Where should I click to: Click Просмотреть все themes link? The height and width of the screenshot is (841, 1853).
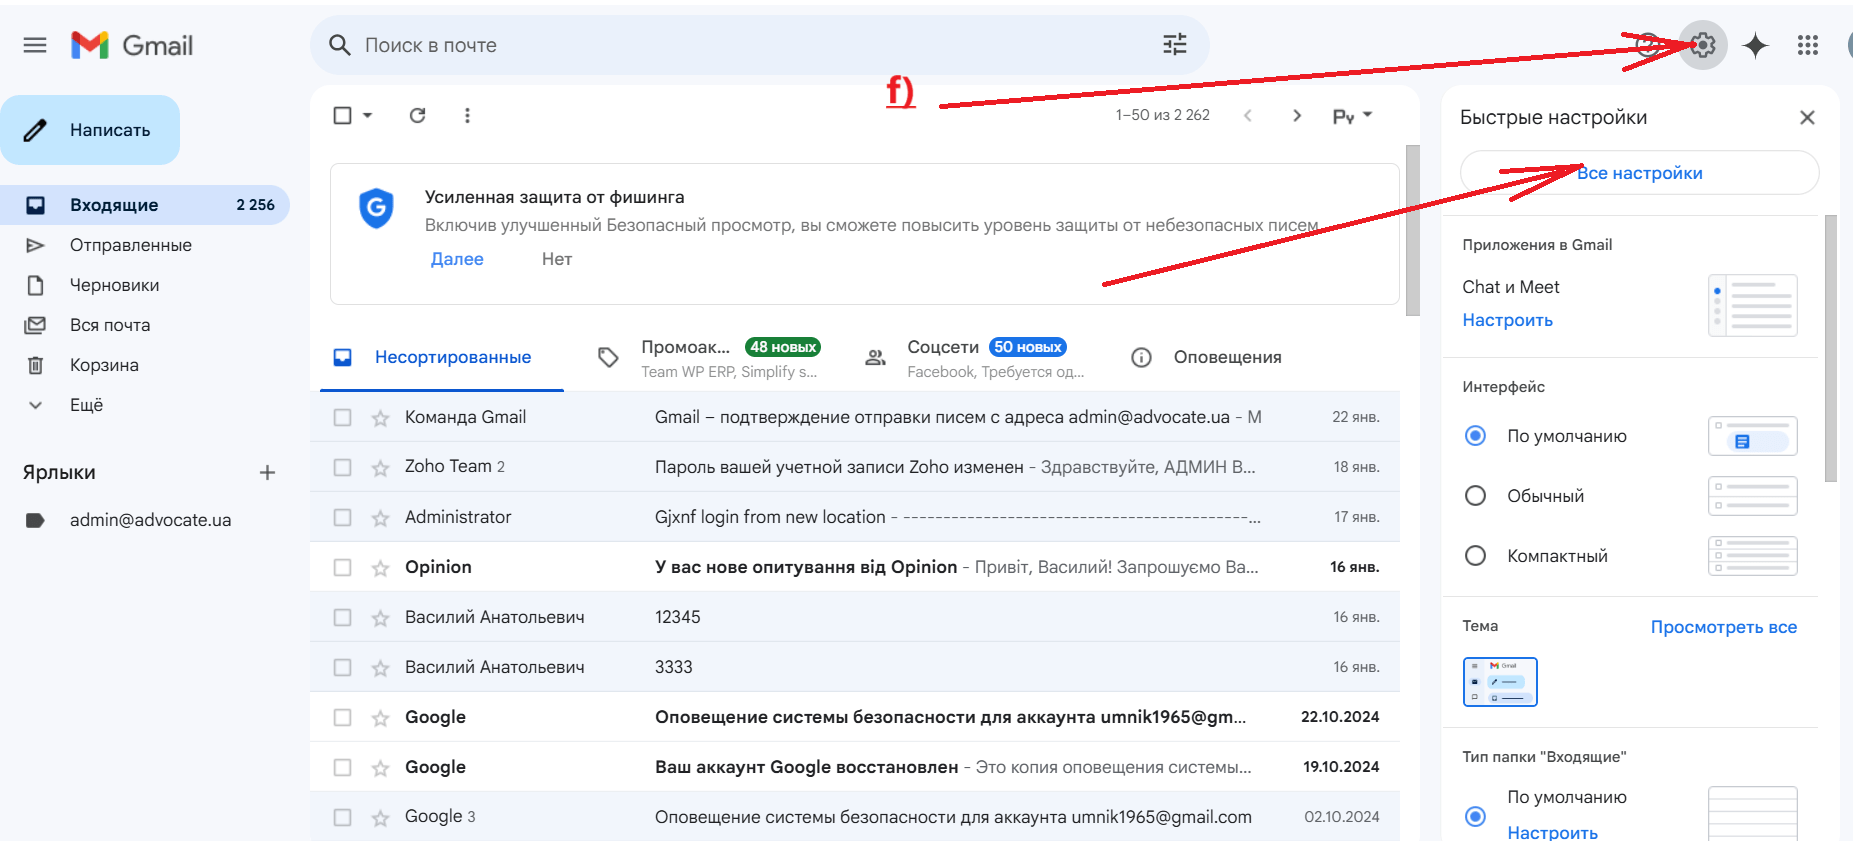(x=1723, y=627)
